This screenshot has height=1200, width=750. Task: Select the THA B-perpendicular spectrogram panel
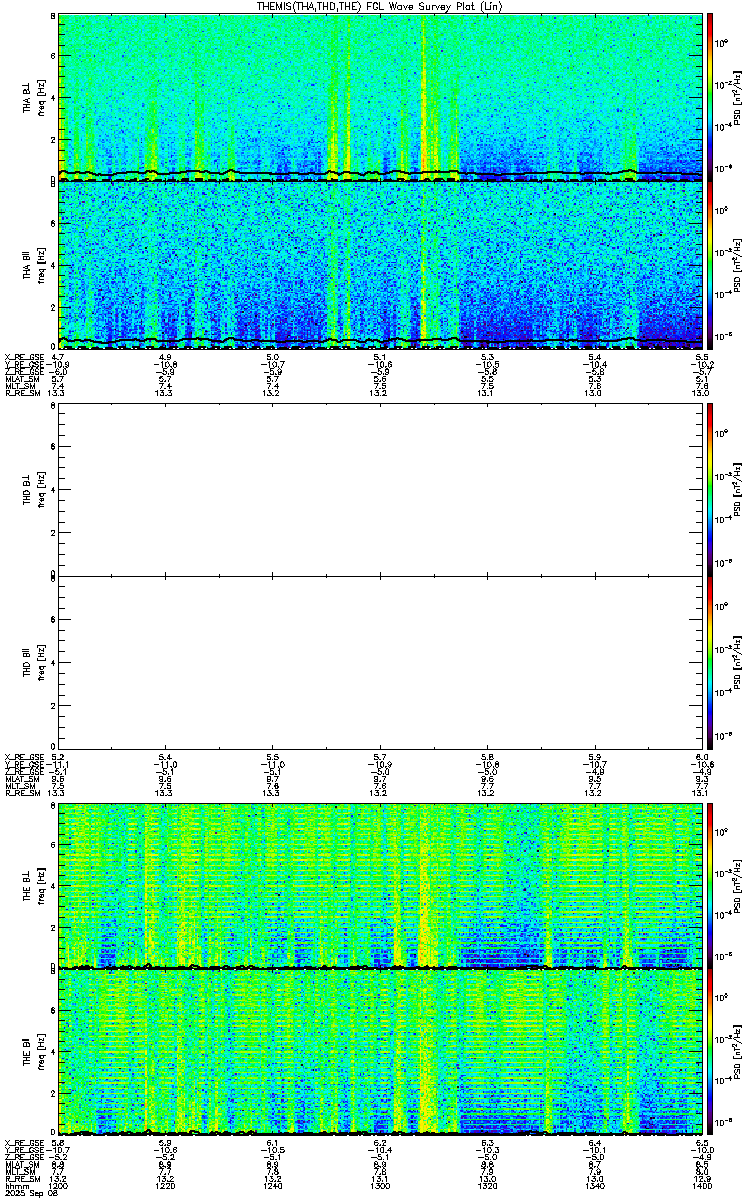point(380,97)
